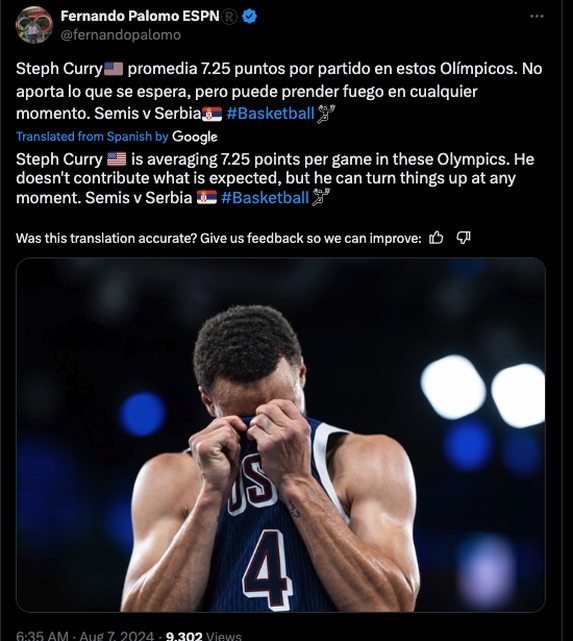Click the Serbia flag emoji in the Spanish tweet
The width and height of the screenshot is (573, 641).
click(x=212, y=114)
